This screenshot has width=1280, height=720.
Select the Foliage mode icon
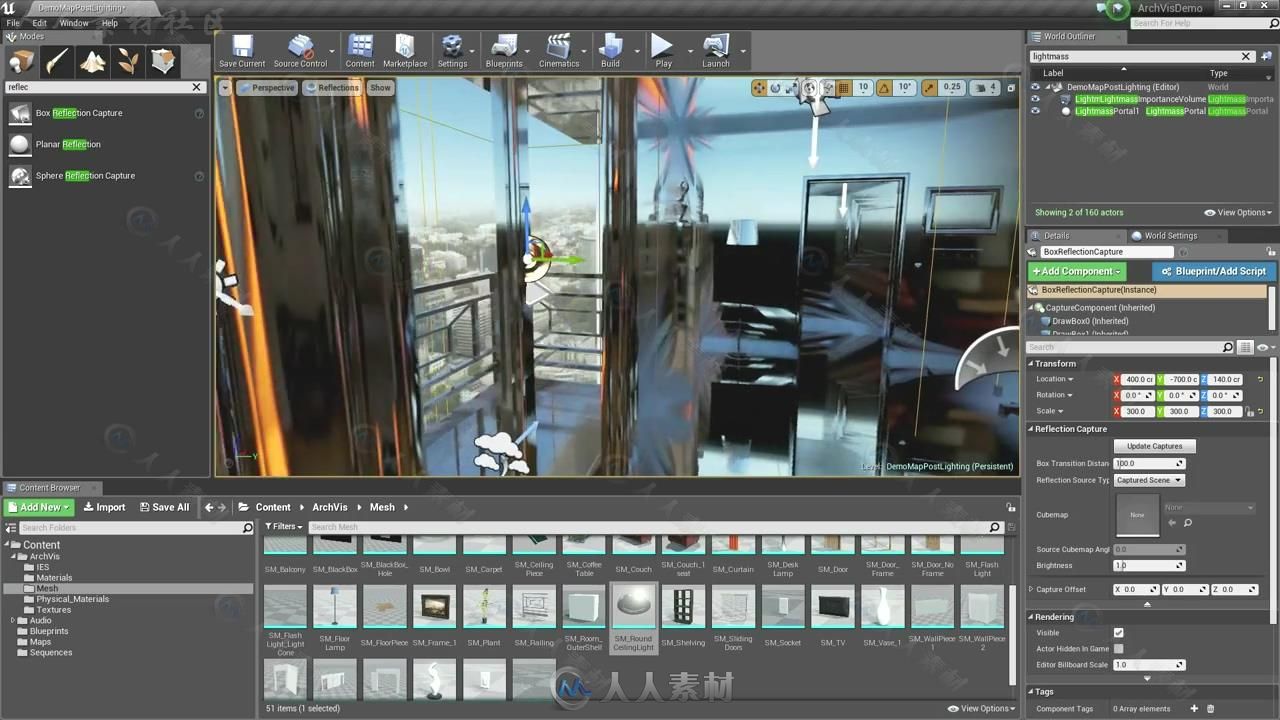tap(128, 62)
